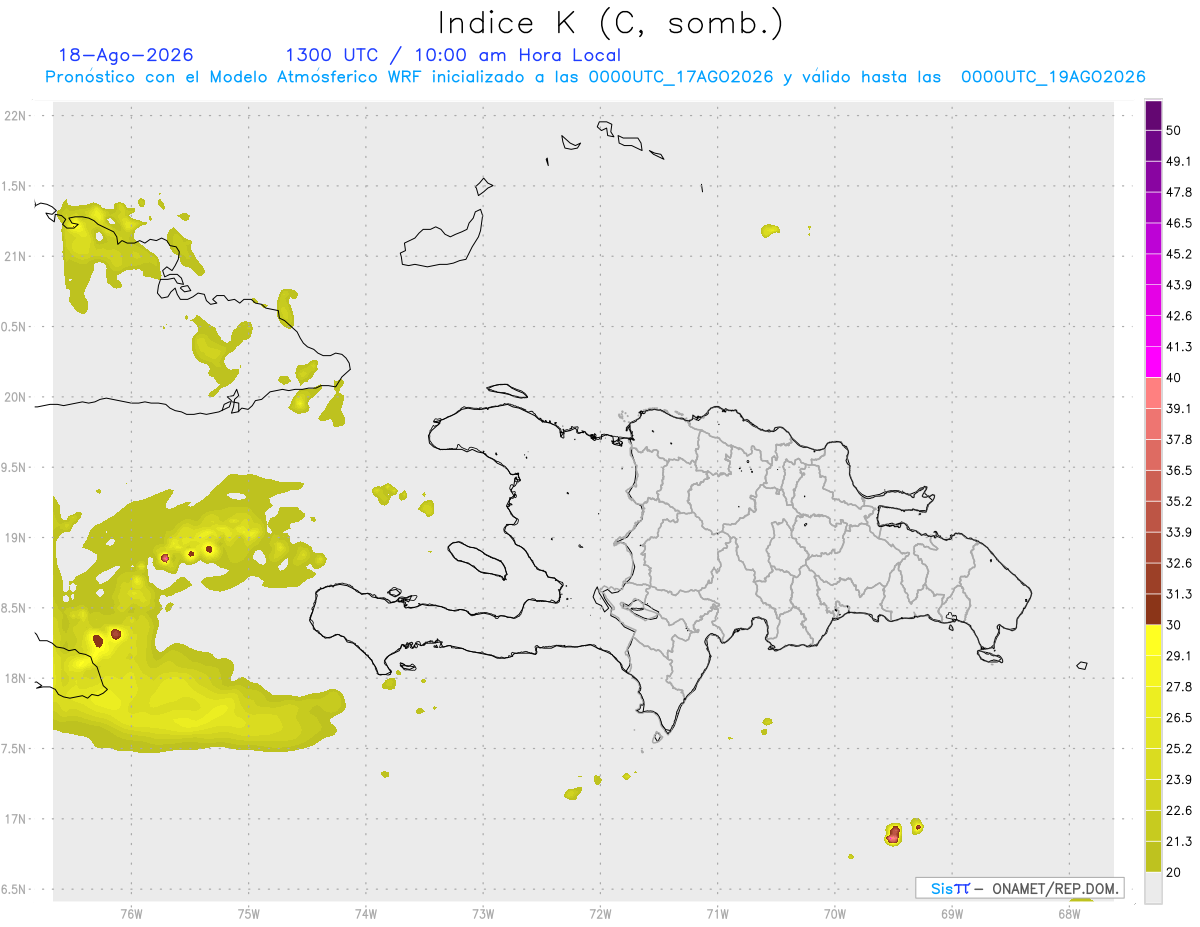Click the '0000UTC_19AGO2026' valid-until time
The width and height of the screenshot is (1200, 927).
tap(1053, 77)
